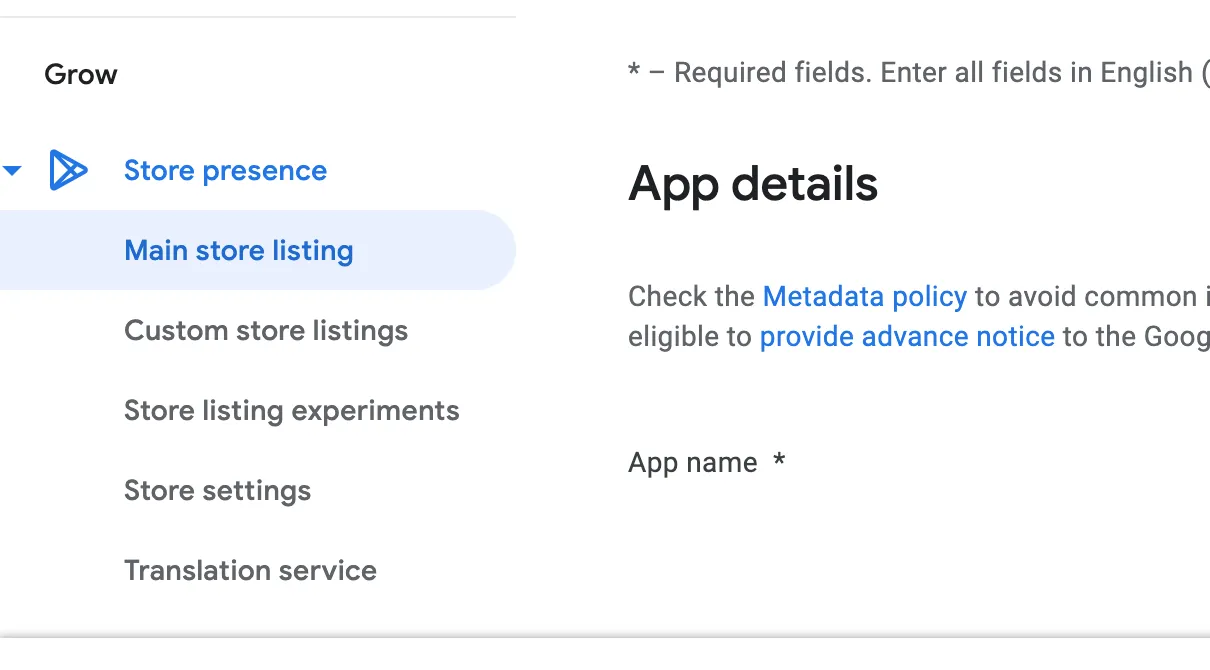Open Translation service page
Image resolution: width=1210 pixels, height=670 pixels.
click(x=250, y=571)
